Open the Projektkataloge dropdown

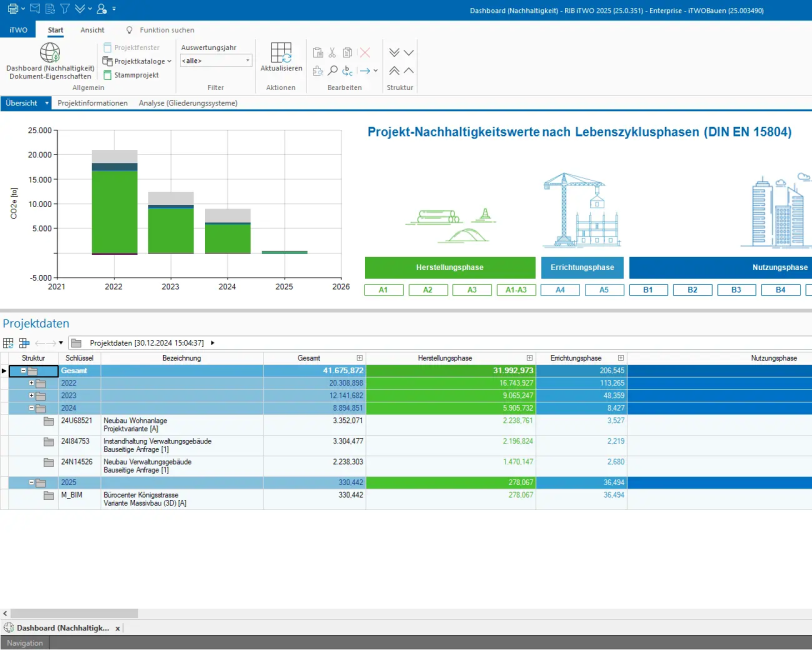(142, 61)
